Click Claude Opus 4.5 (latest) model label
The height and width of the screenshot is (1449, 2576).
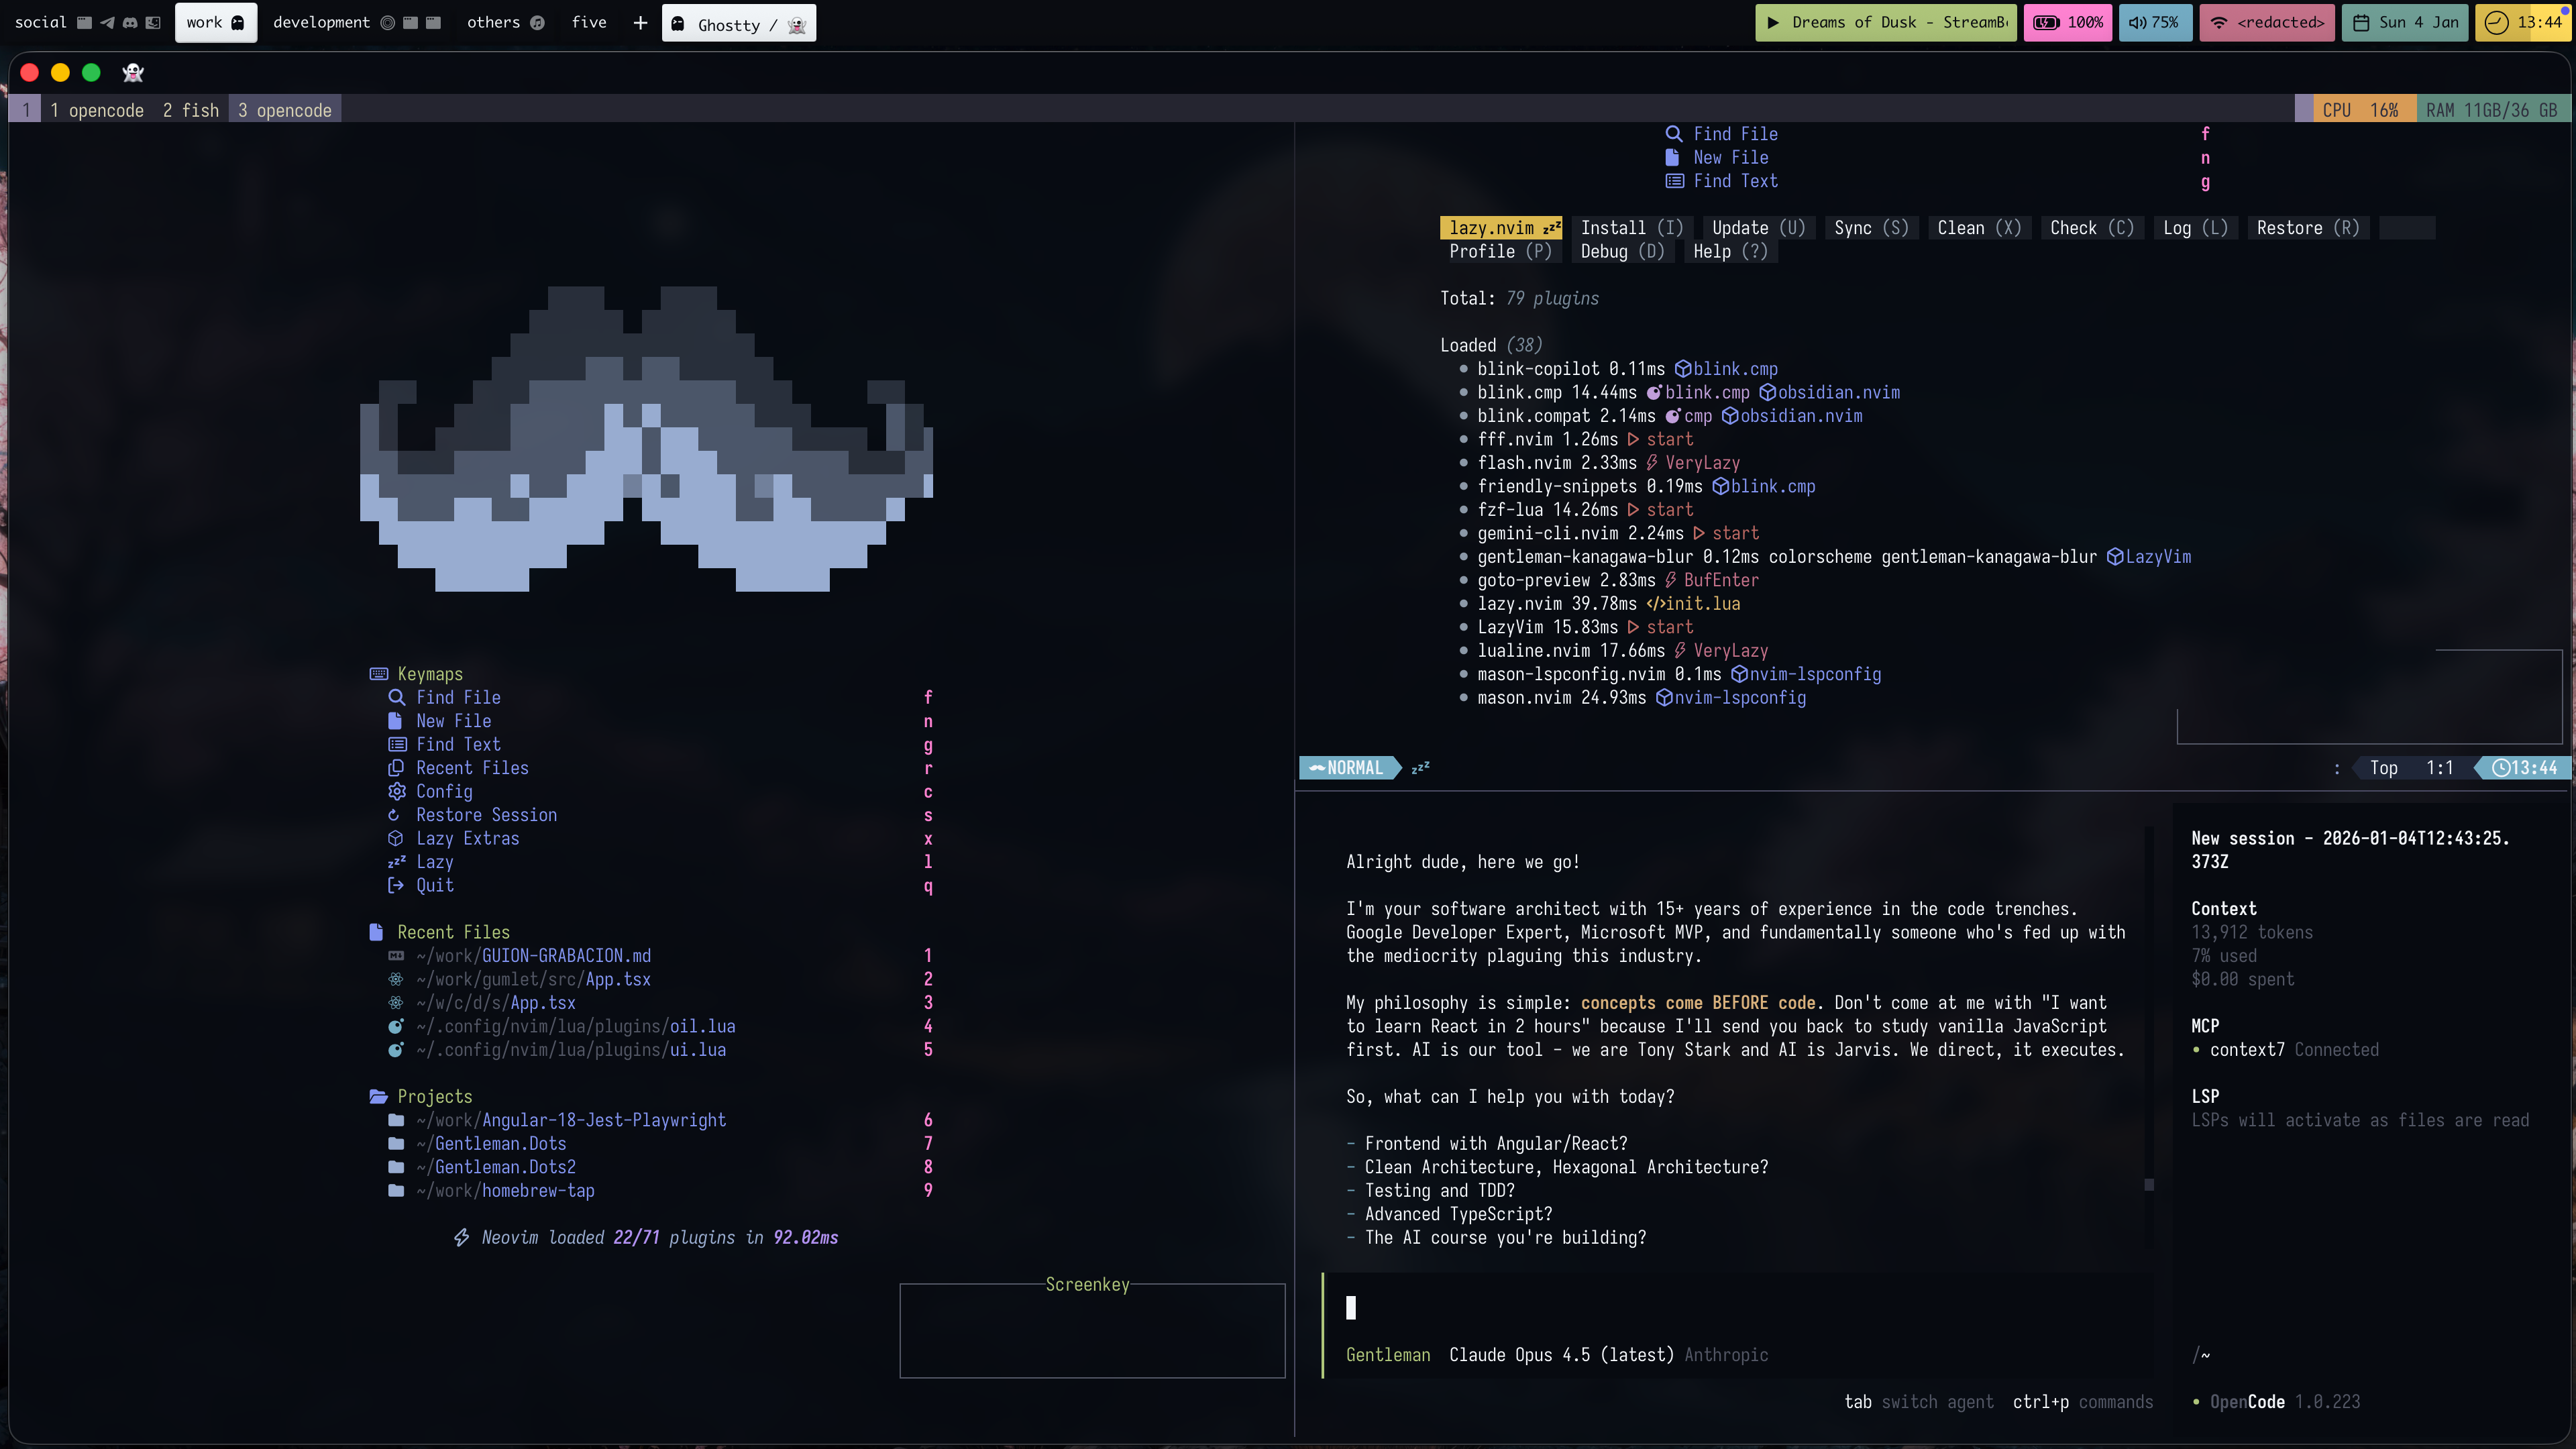[x=1561, y=1355]
